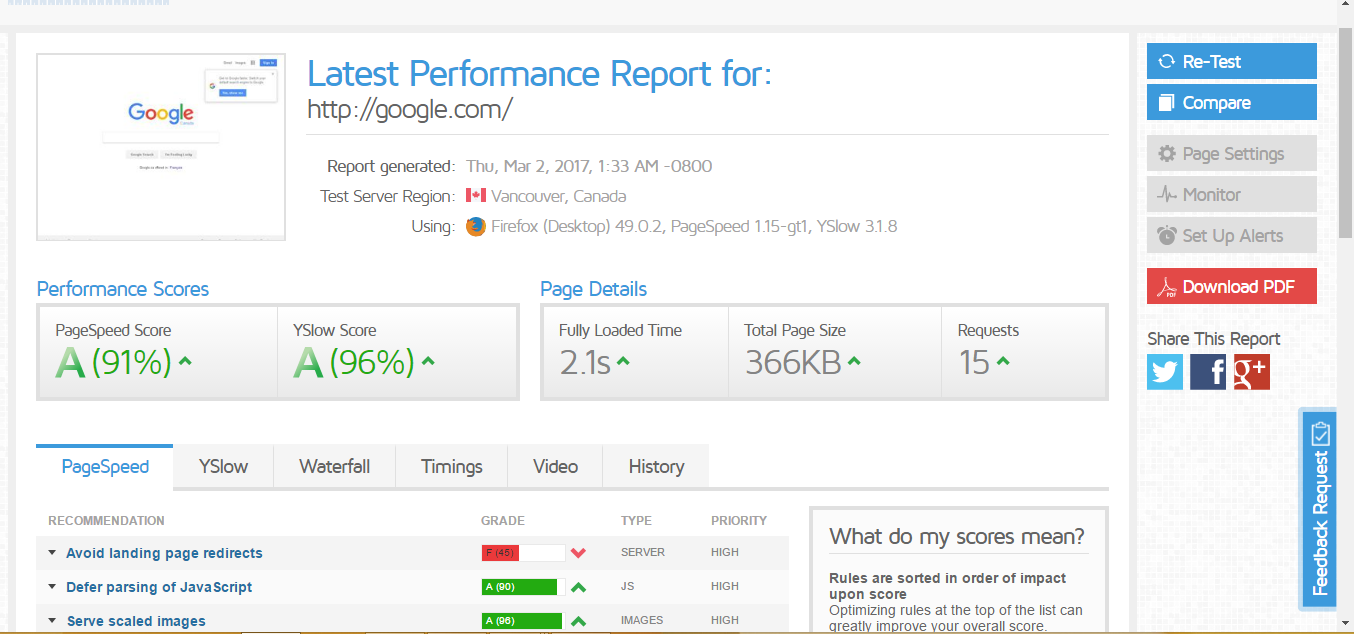Open Avoid landing page redirects recommendation
Screen dimensions: 1354x634
(164, 553)
